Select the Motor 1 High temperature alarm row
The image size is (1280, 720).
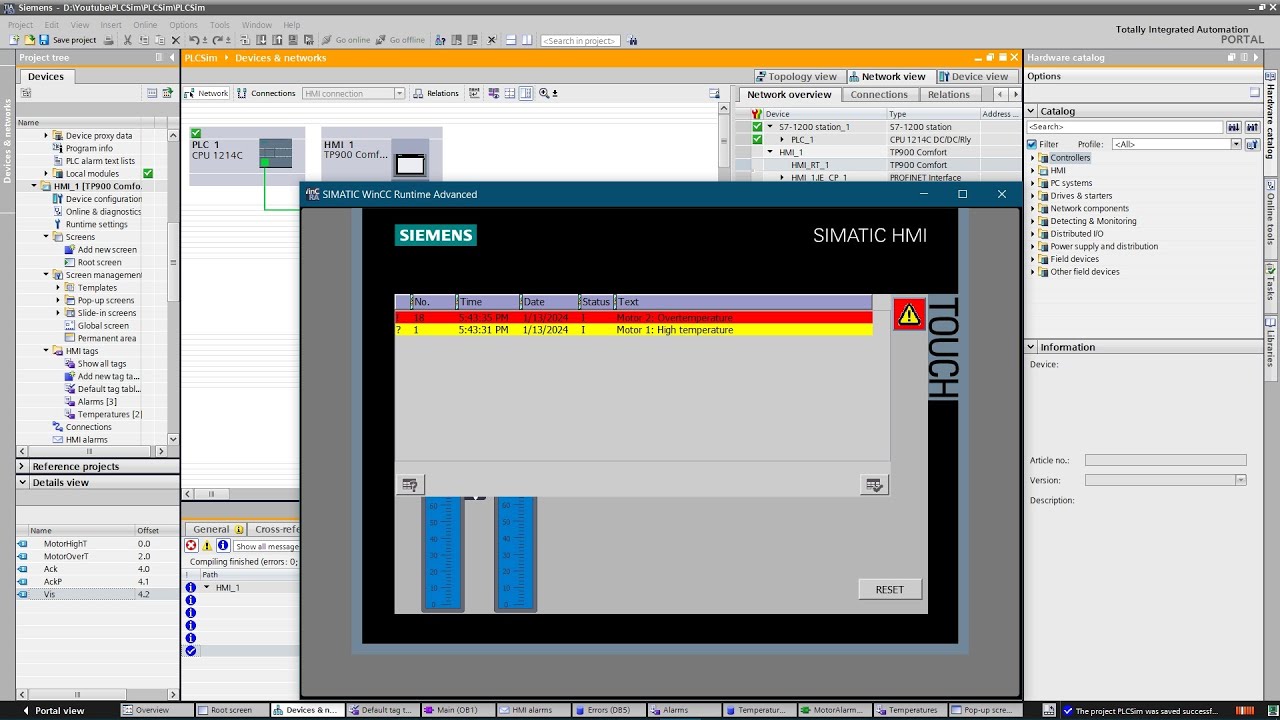(x=634, y=330)
